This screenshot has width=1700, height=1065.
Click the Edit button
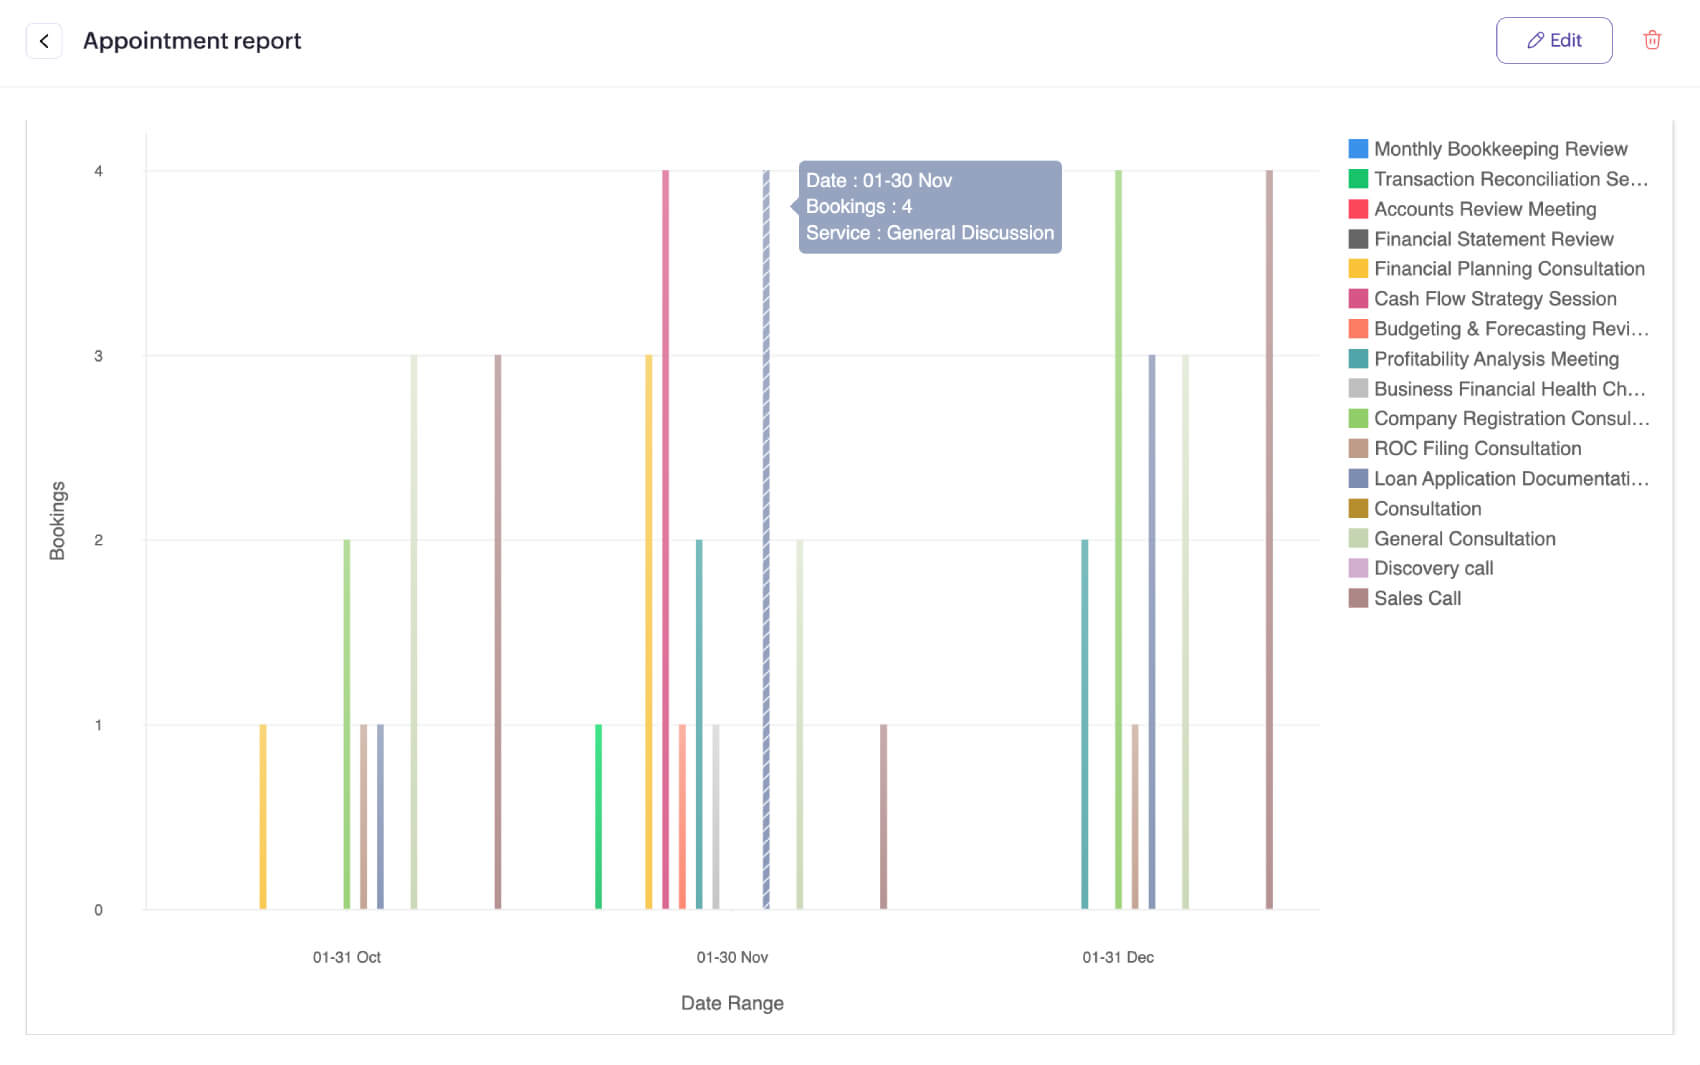tap(1554, 40)
